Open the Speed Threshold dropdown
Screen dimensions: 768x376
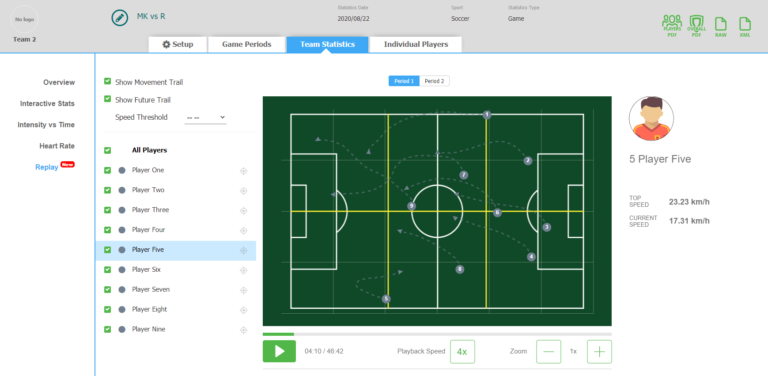coord(205,118)
